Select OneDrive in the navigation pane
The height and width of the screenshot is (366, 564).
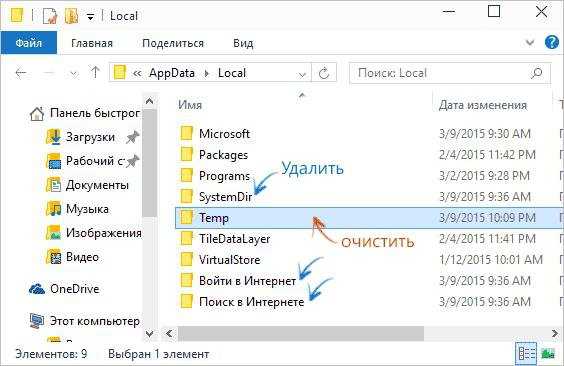point(64,289)
